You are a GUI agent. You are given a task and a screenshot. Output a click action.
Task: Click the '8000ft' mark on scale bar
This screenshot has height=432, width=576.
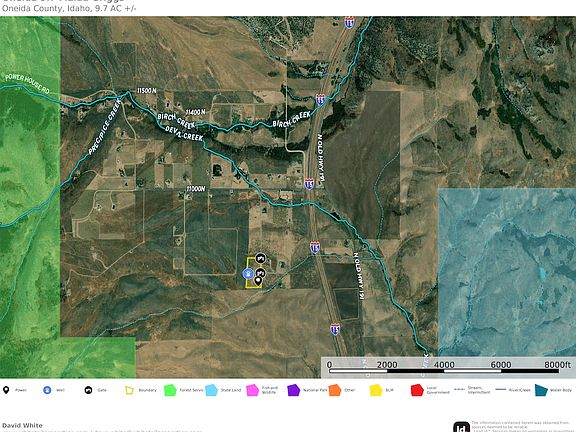[x=557, y=364]
